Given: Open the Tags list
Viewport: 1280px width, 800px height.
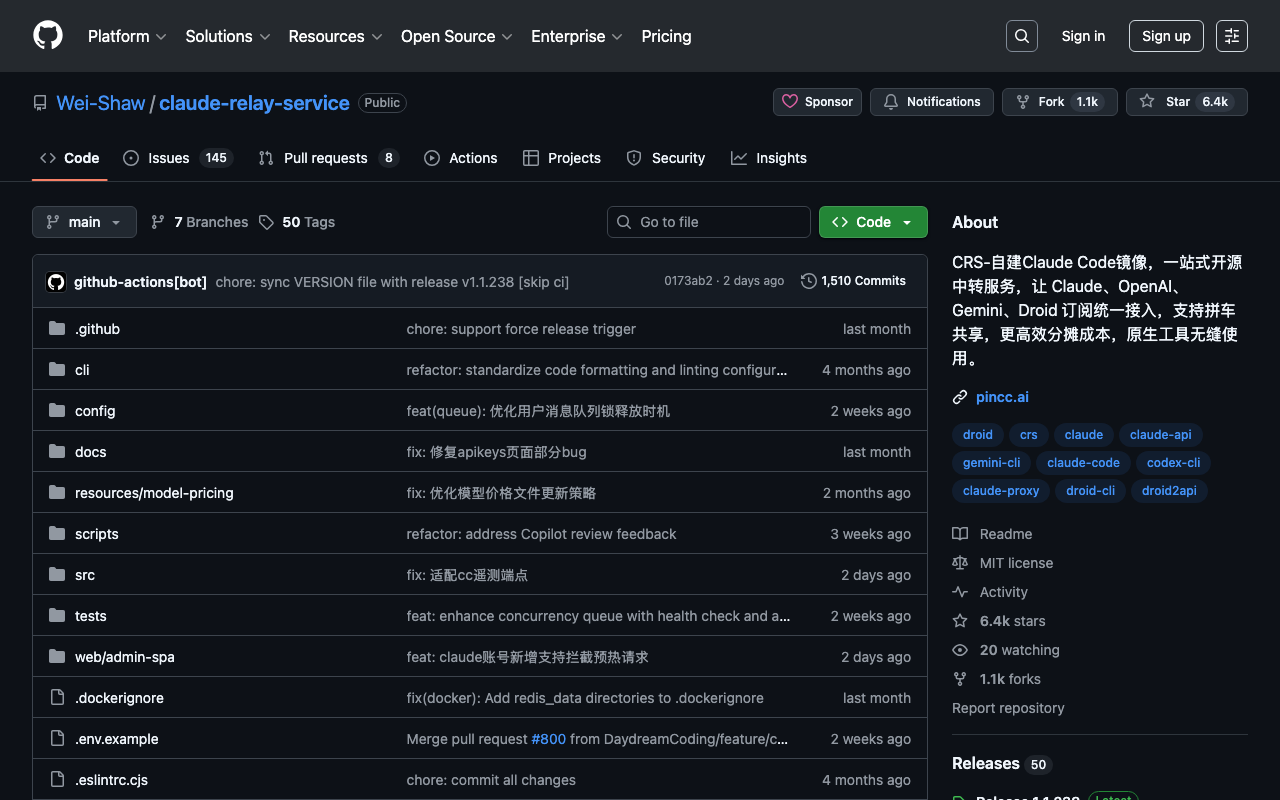Looking at the screenshot, I should [297, 222].
